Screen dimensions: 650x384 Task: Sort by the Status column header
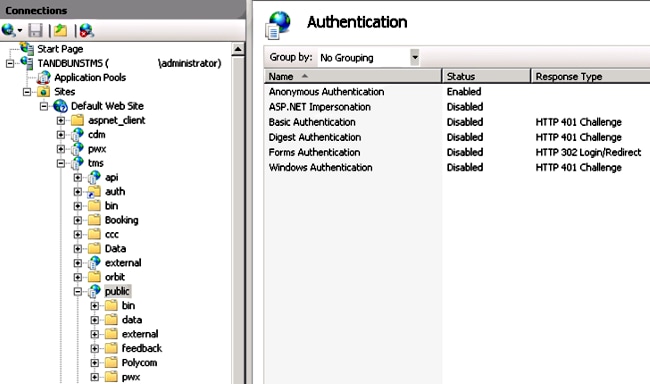point(486,76)
